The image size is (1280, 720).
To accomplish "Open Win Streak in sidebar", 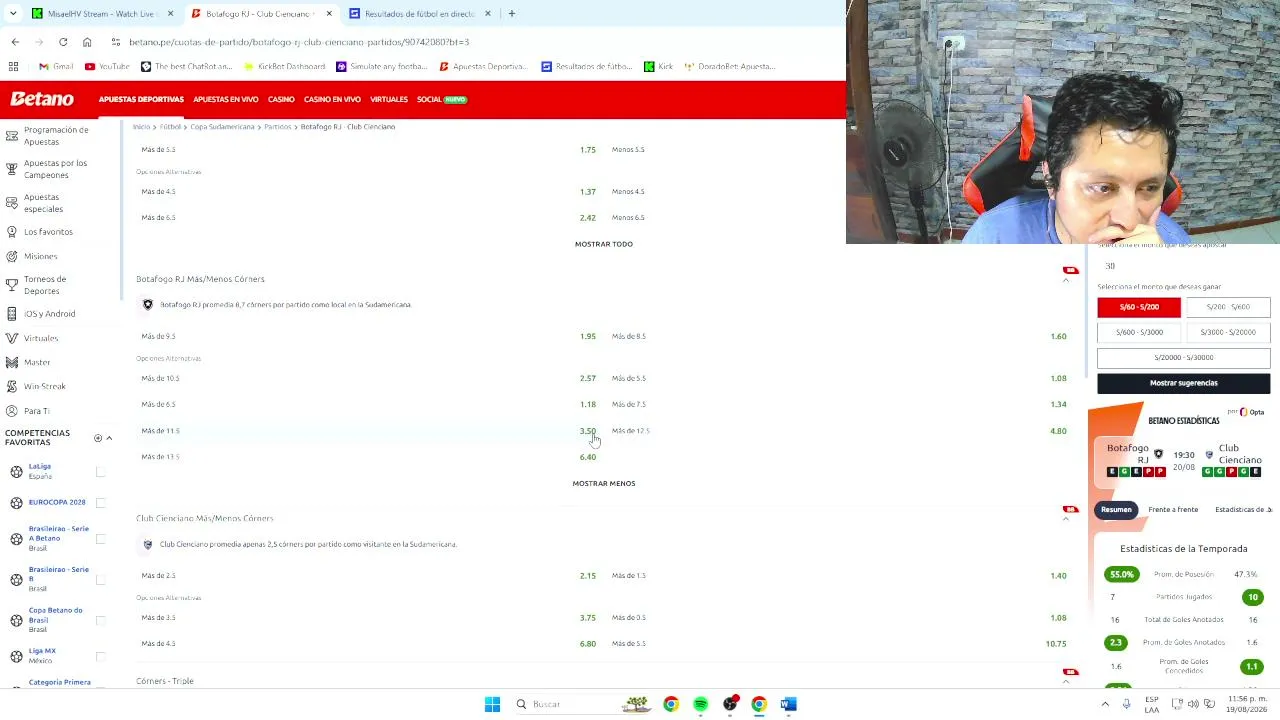I will point(45,386).
